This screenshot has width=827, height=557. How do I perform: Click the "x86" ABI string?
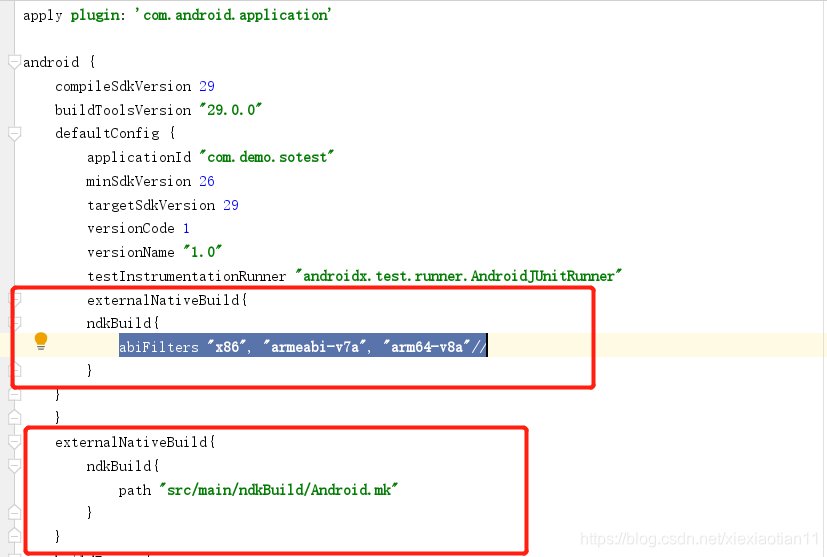[x=227, y=347]
